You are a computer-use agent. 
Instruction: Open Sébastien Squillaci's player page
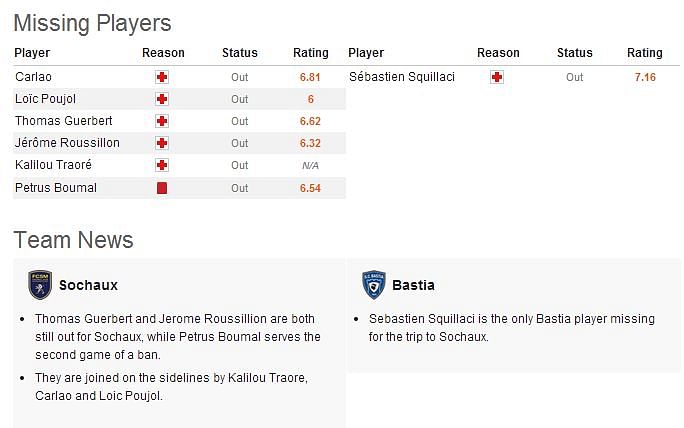coord(401,77)
